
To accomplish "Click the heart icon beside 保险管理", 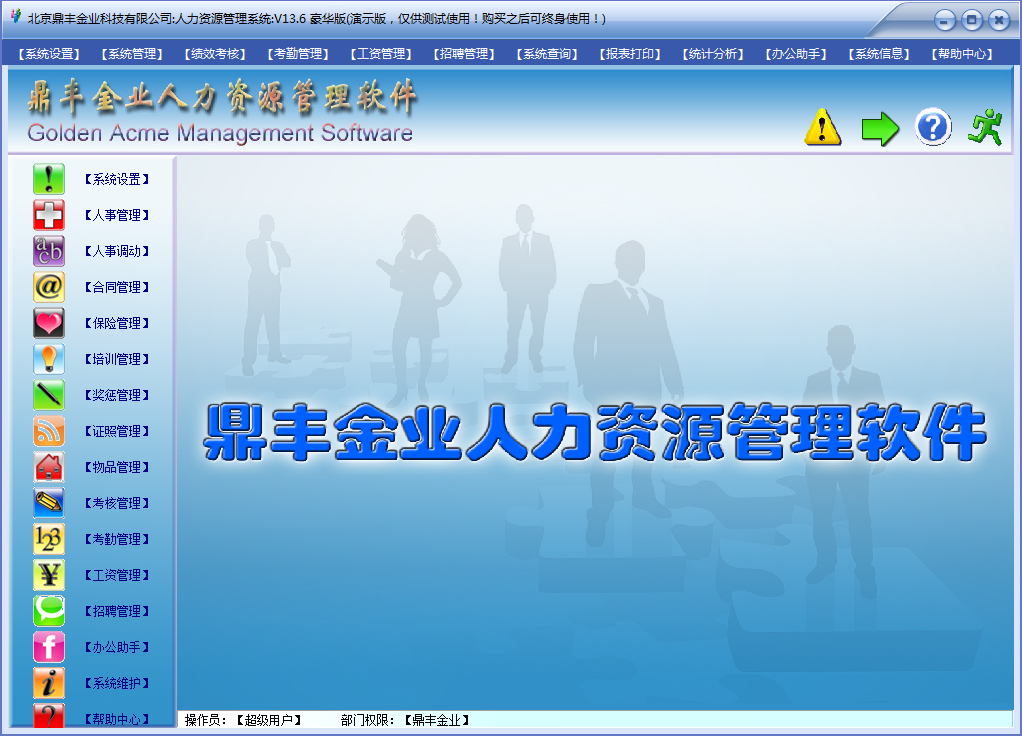I will (x=49, y=323).
